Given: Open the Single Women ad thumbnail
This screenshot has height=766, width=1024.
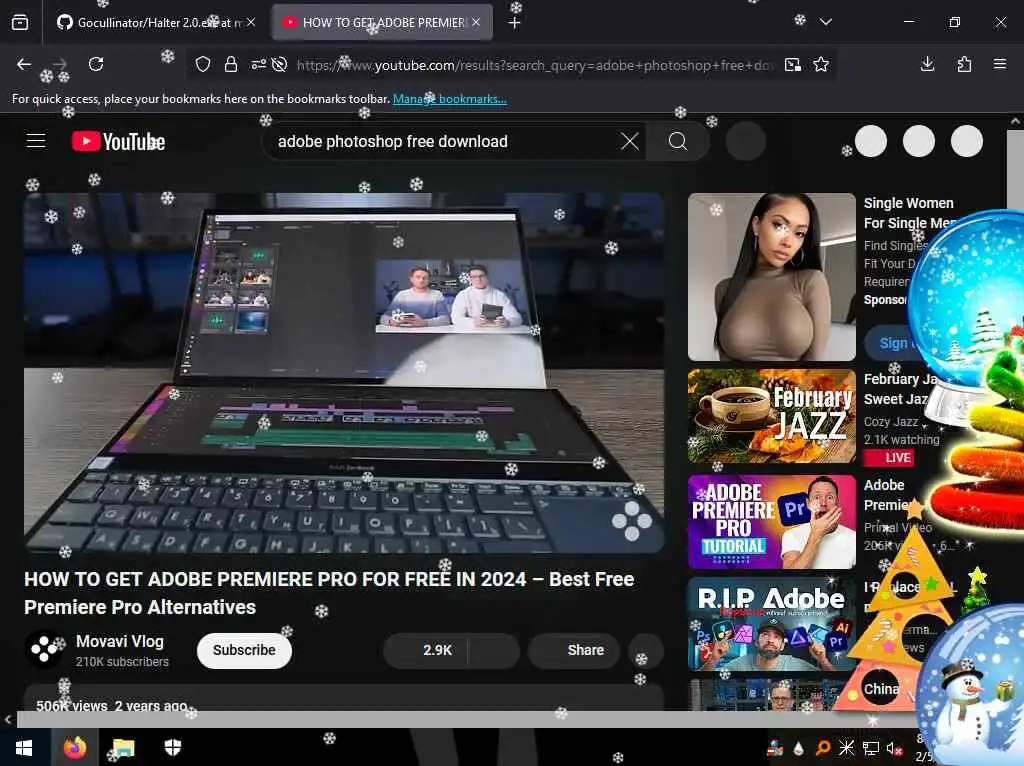Looking at the screenshot, I should pos(771,277).
